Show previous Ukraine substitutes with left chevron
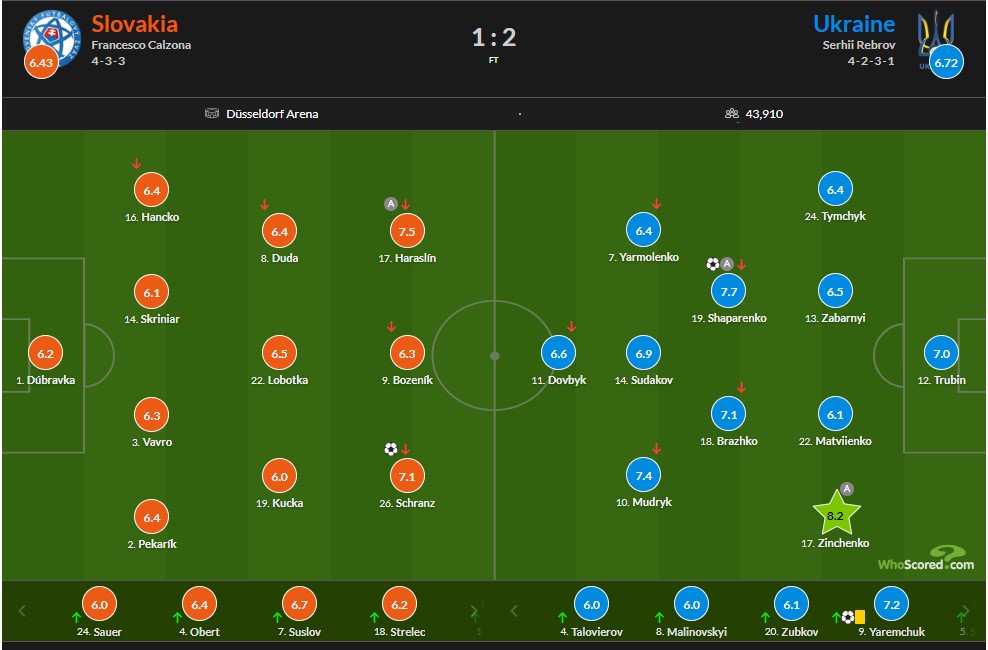 (514, 610)
